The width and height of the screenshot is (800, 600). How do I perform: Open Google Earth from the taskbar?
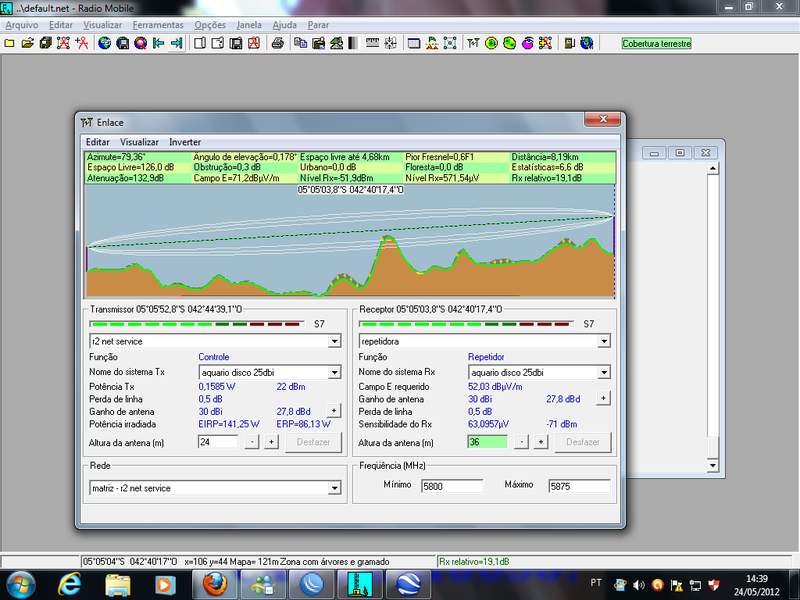coord(409,583)
